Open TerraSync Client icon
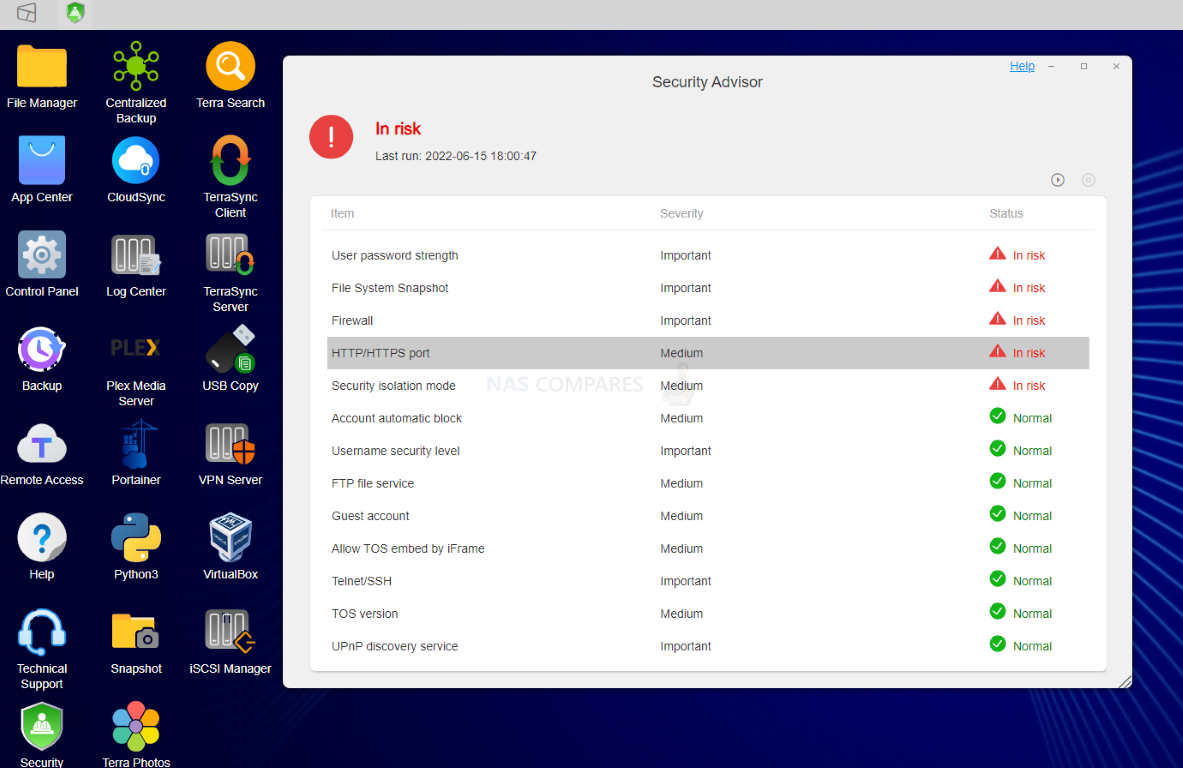The height and width of the screenshot is (768, 1183). coord(230,160)
